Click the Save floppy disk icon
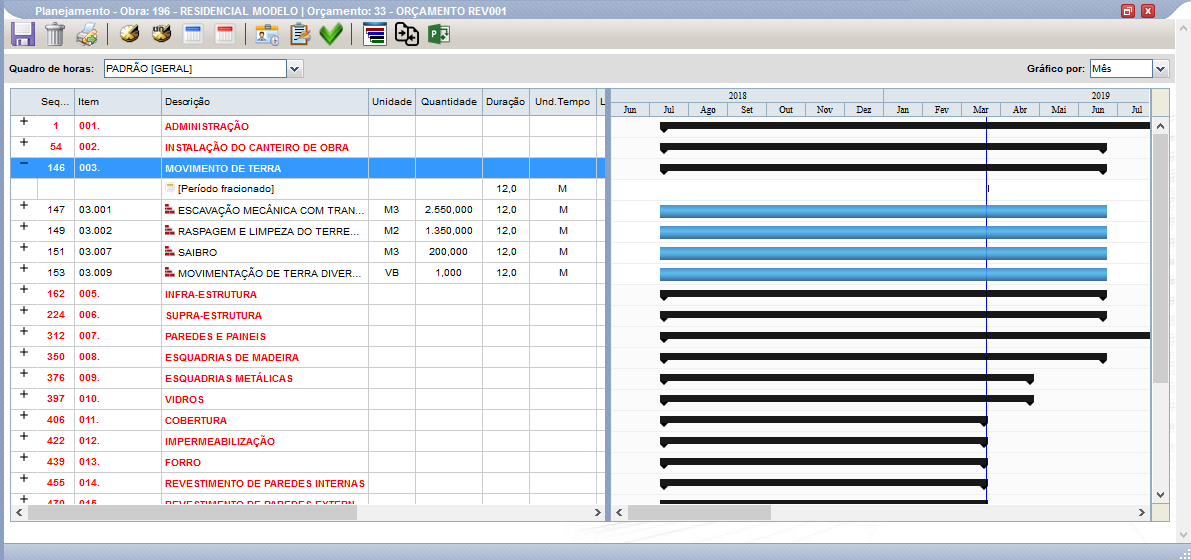This screenshot has height=560, width=1191. point(23,34)
